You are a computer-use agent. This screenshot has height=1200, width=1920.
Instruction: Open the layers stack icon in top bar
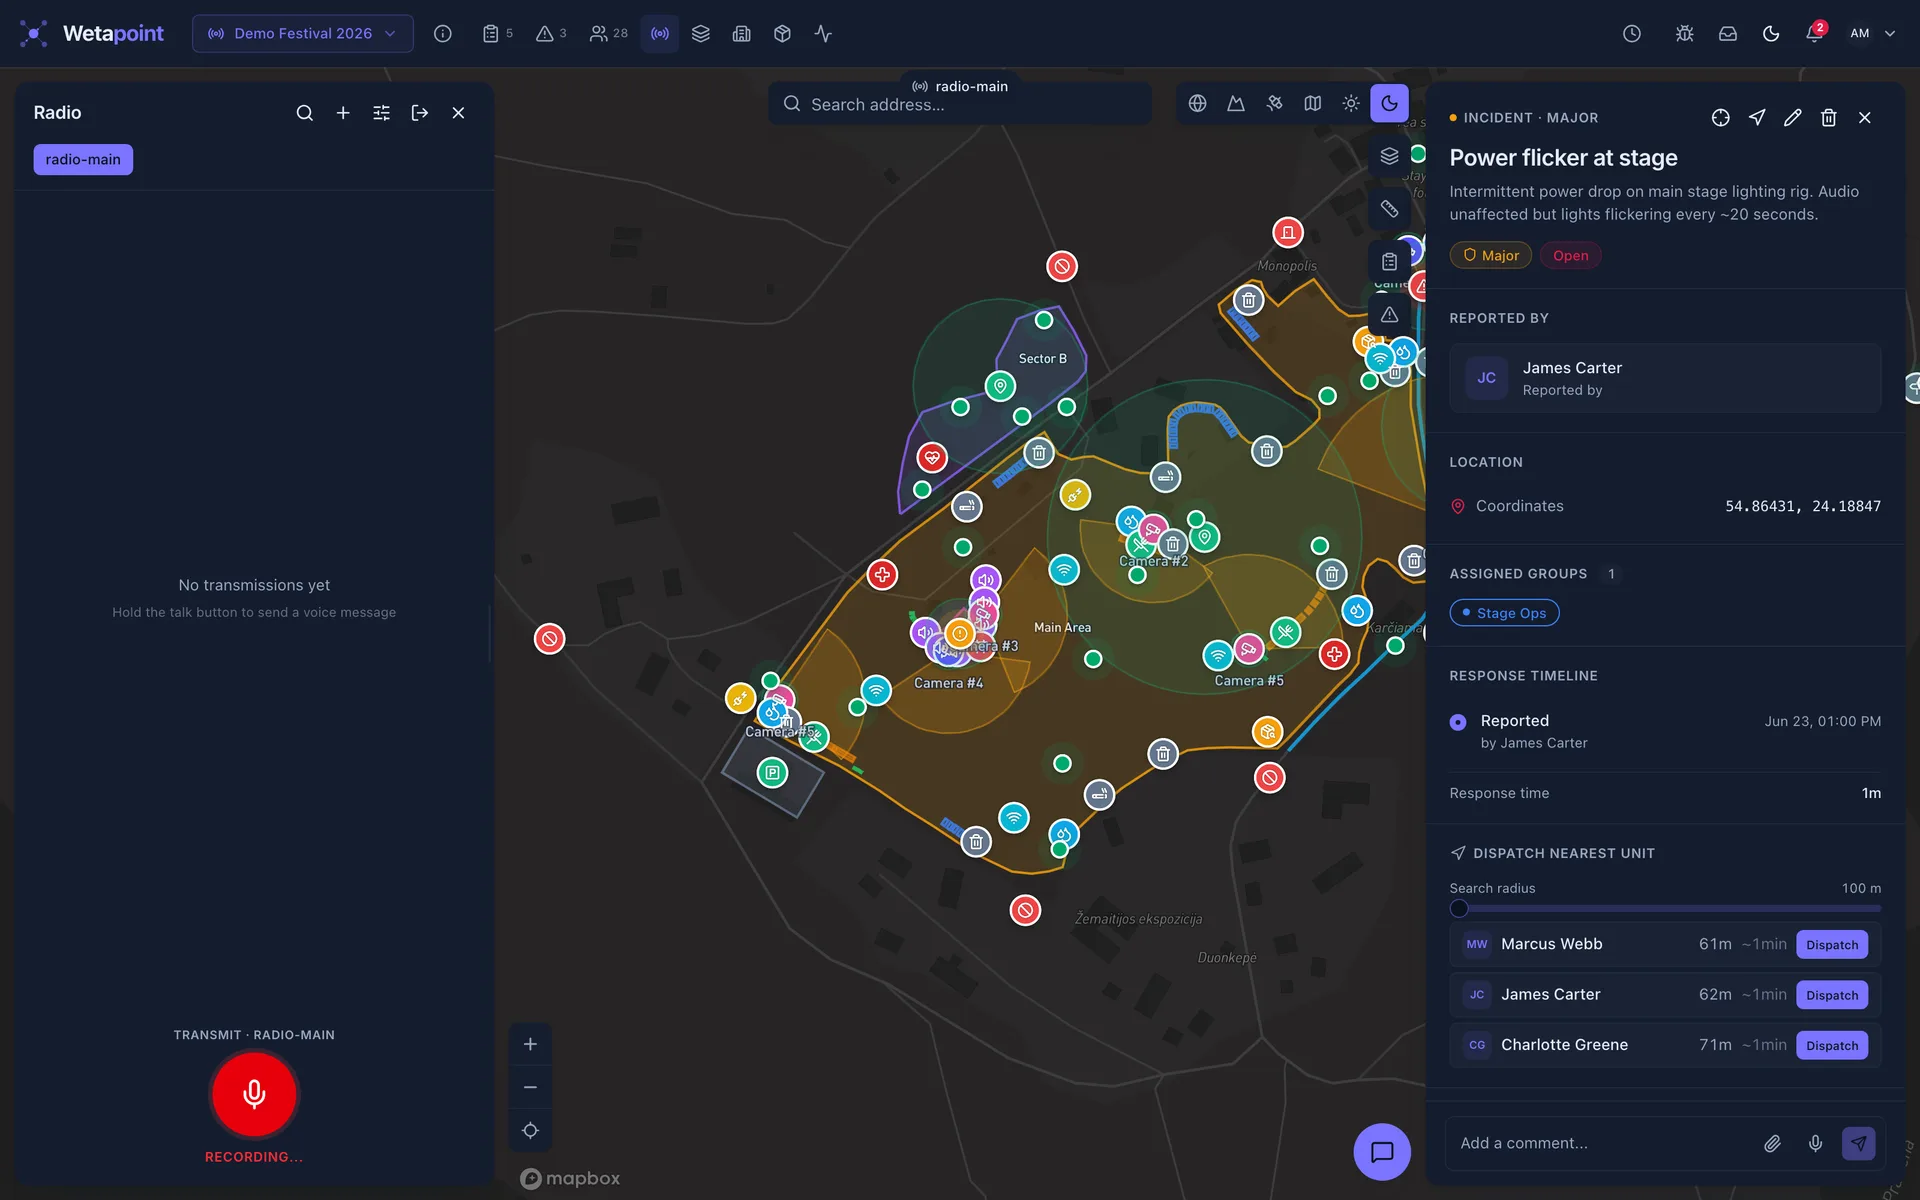[701, 34]
